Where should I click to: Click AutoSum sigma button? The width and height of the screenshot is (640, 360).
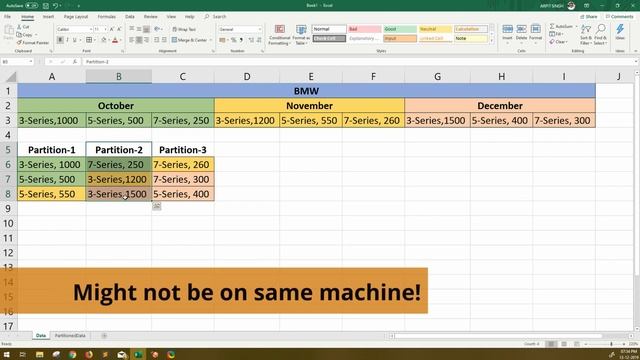(x=561, y=27)
